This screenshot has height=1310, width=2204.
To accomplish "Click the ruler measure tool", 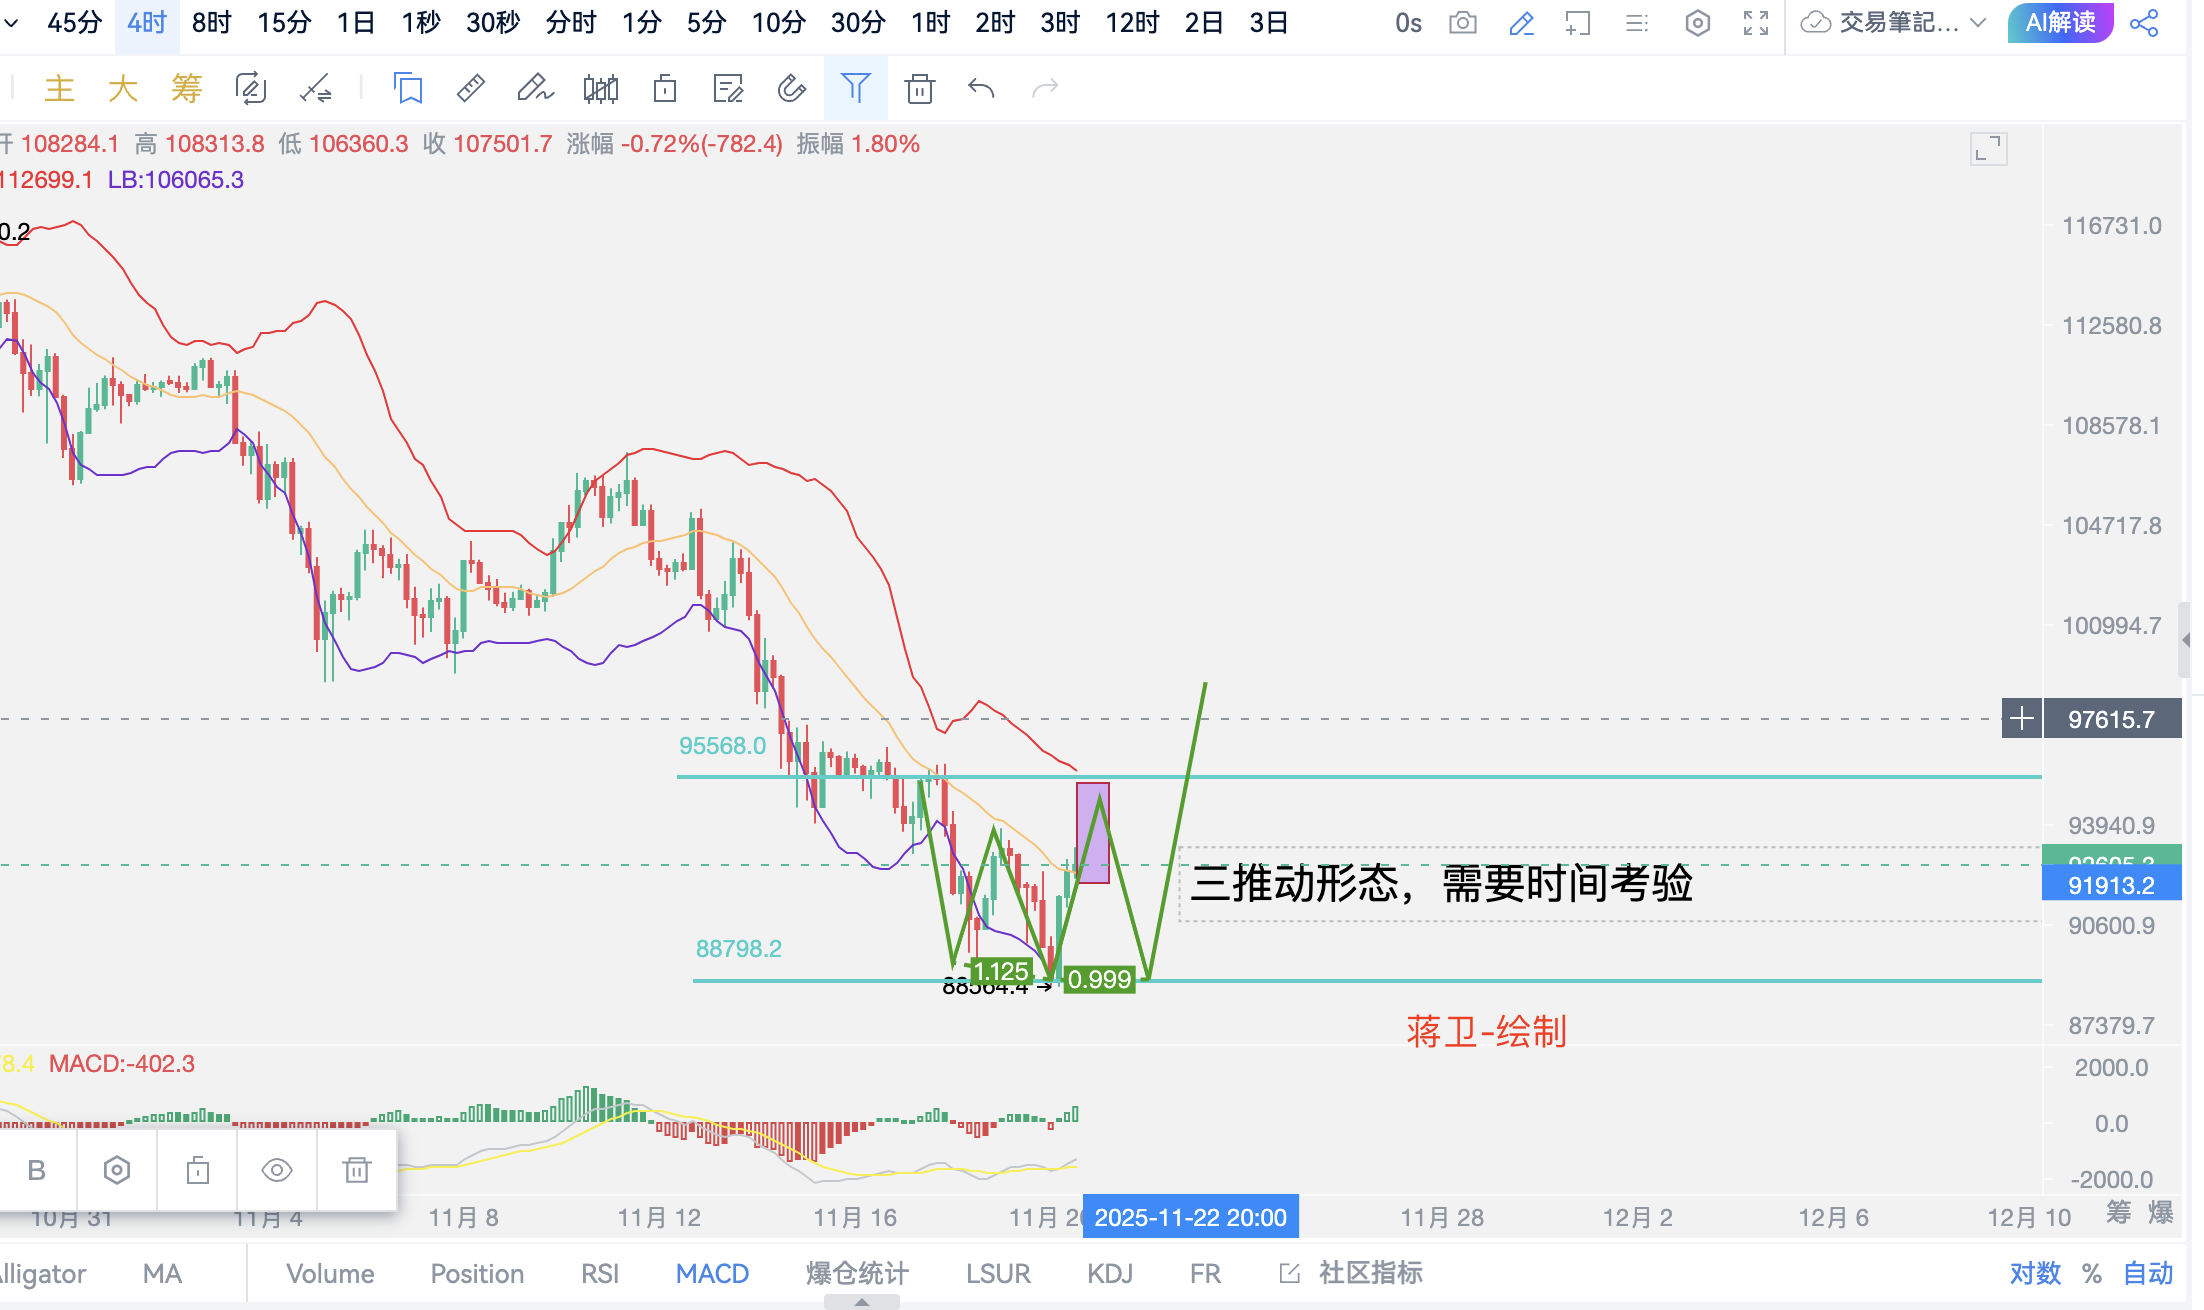I will (x=470, y=89).
